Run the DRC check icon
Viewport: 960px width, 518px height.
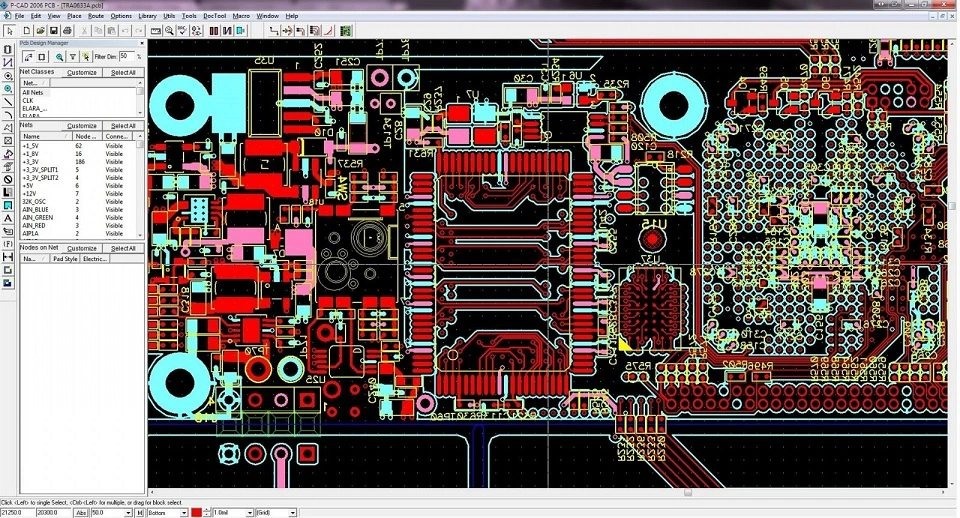pyautogui.click(x=182, y=31)
